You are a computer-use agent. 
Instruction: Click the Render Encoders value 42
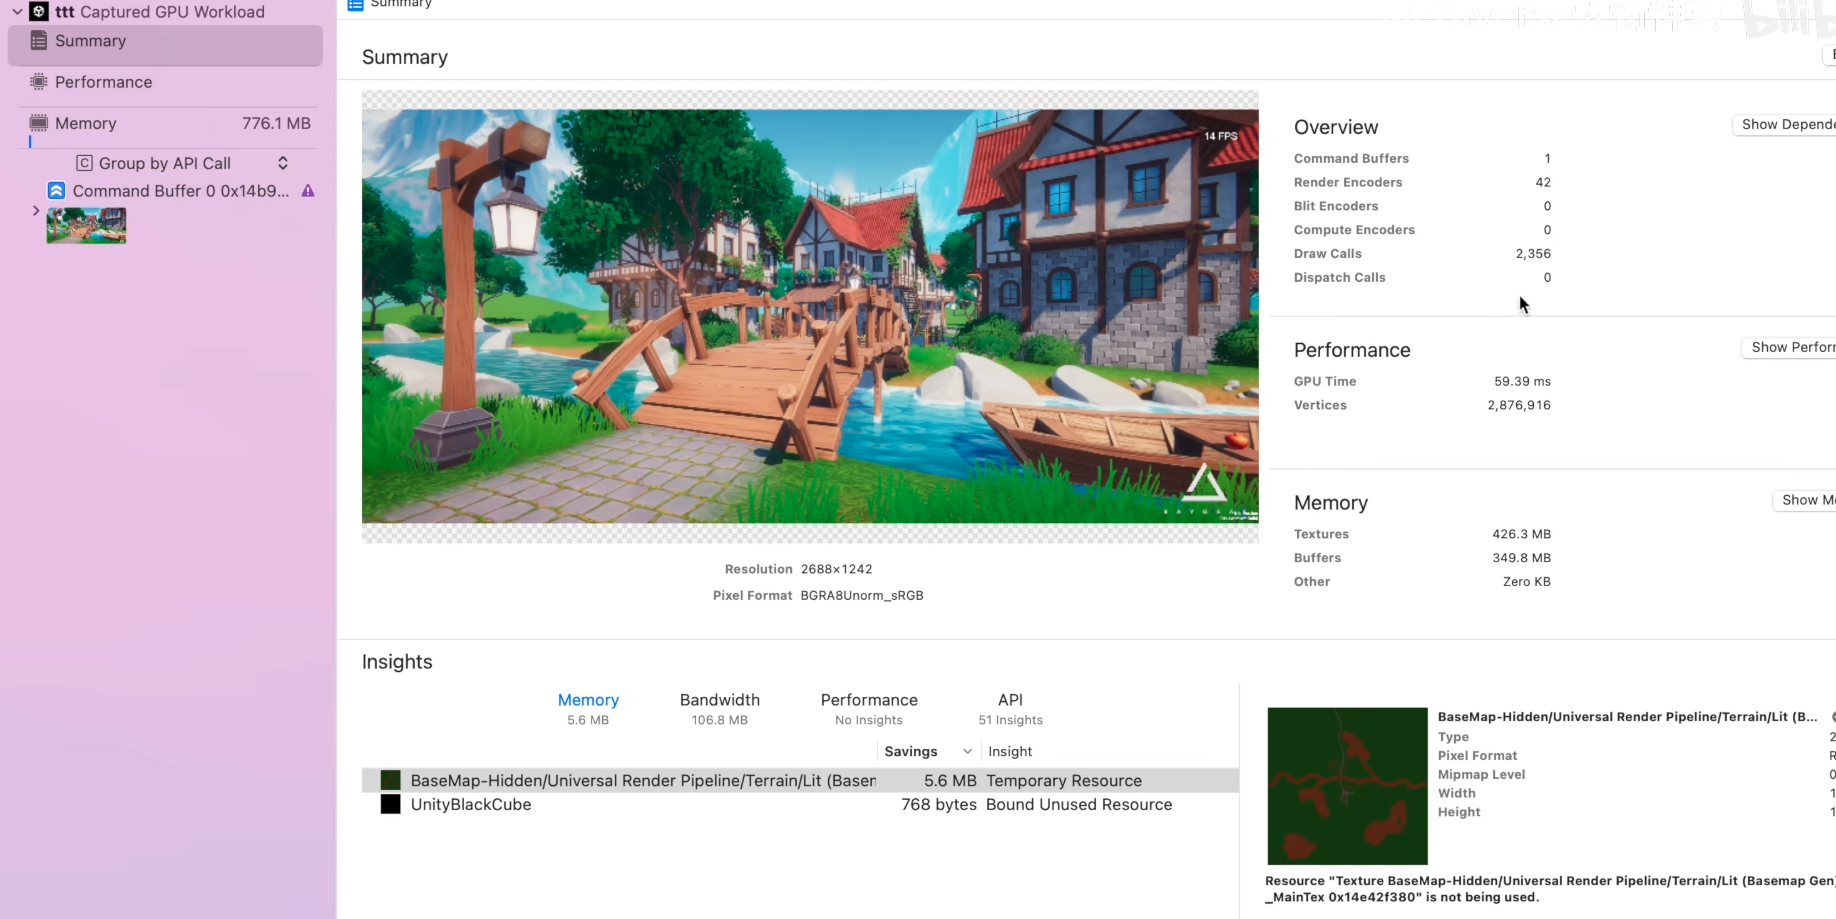pos(1543,183)
